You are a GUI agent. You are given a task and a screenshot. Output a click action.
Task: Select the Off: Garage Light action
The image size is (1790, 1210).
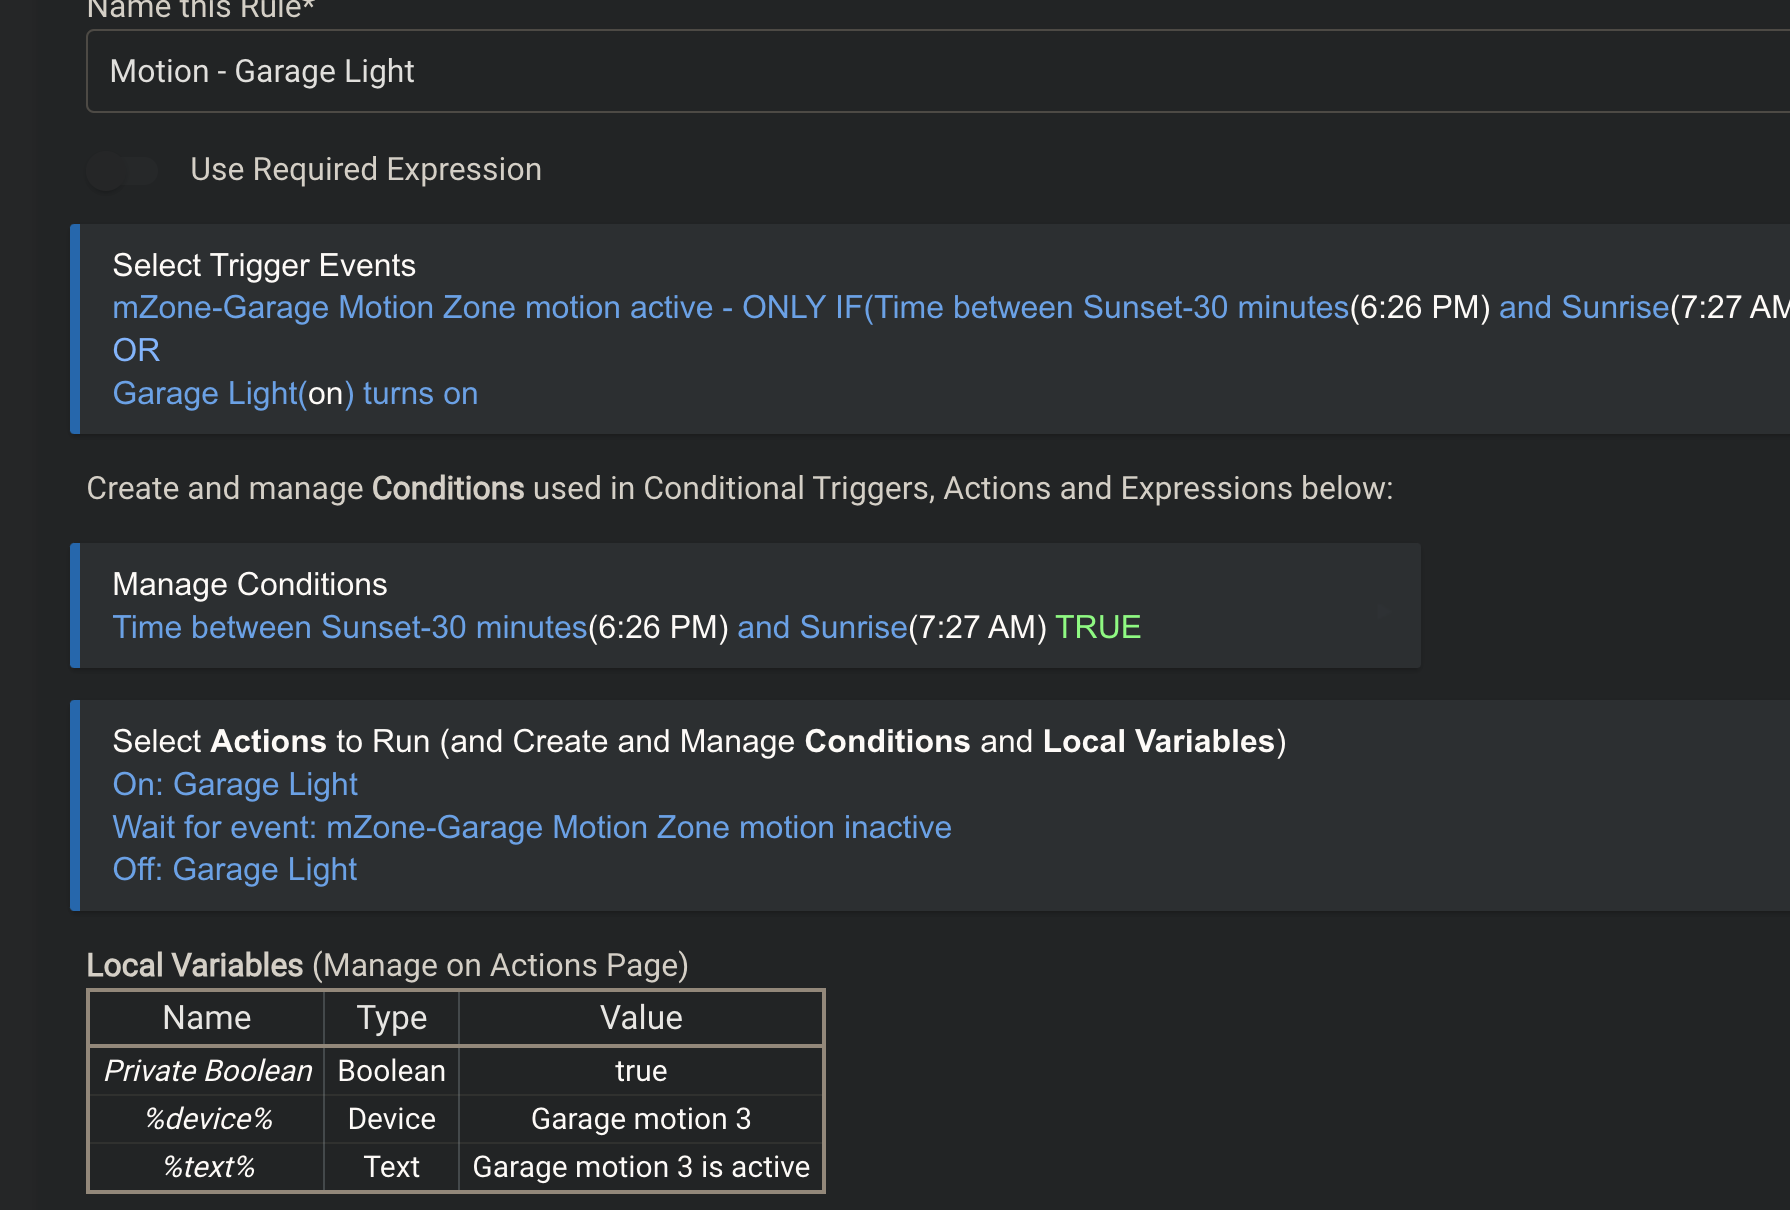click(235, 870)
